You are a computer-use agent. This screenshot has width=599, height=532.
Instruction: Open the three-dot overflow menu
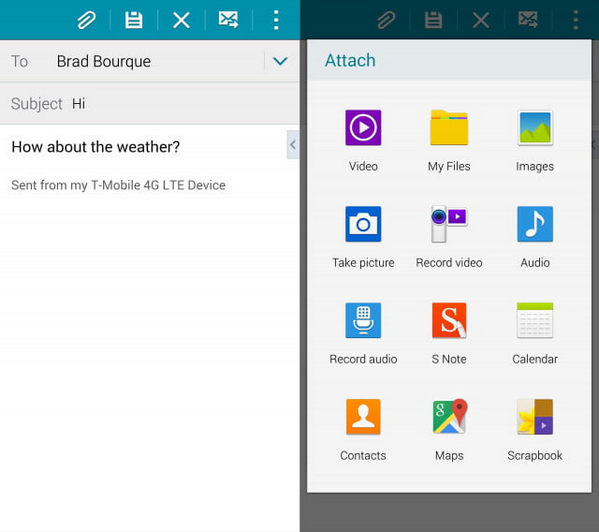[x=276, y=20]
